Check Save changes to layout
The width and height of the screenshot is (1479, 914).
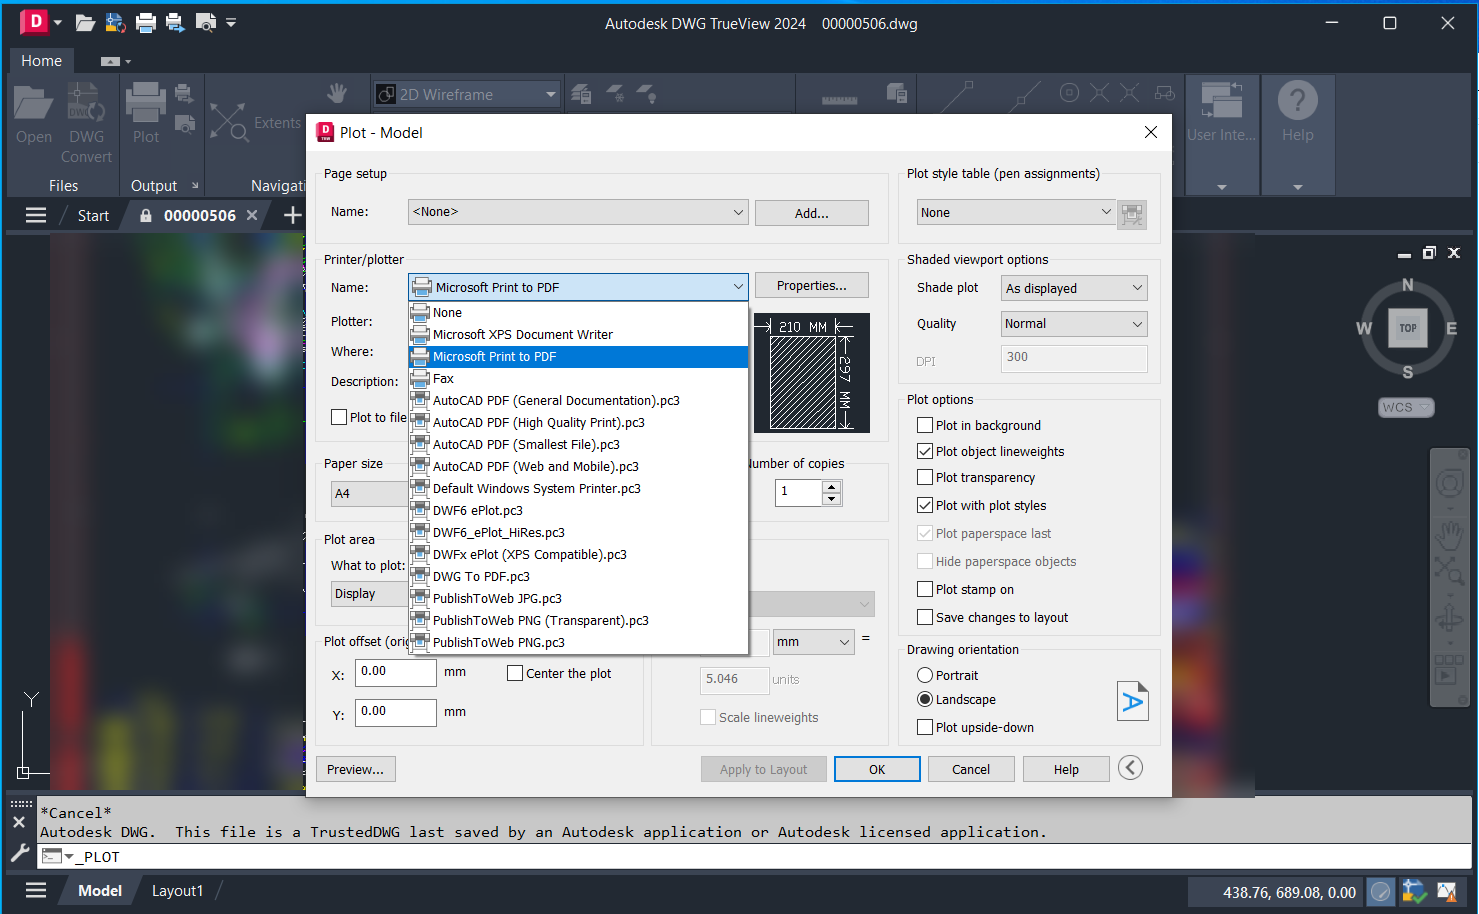point(925,617)
